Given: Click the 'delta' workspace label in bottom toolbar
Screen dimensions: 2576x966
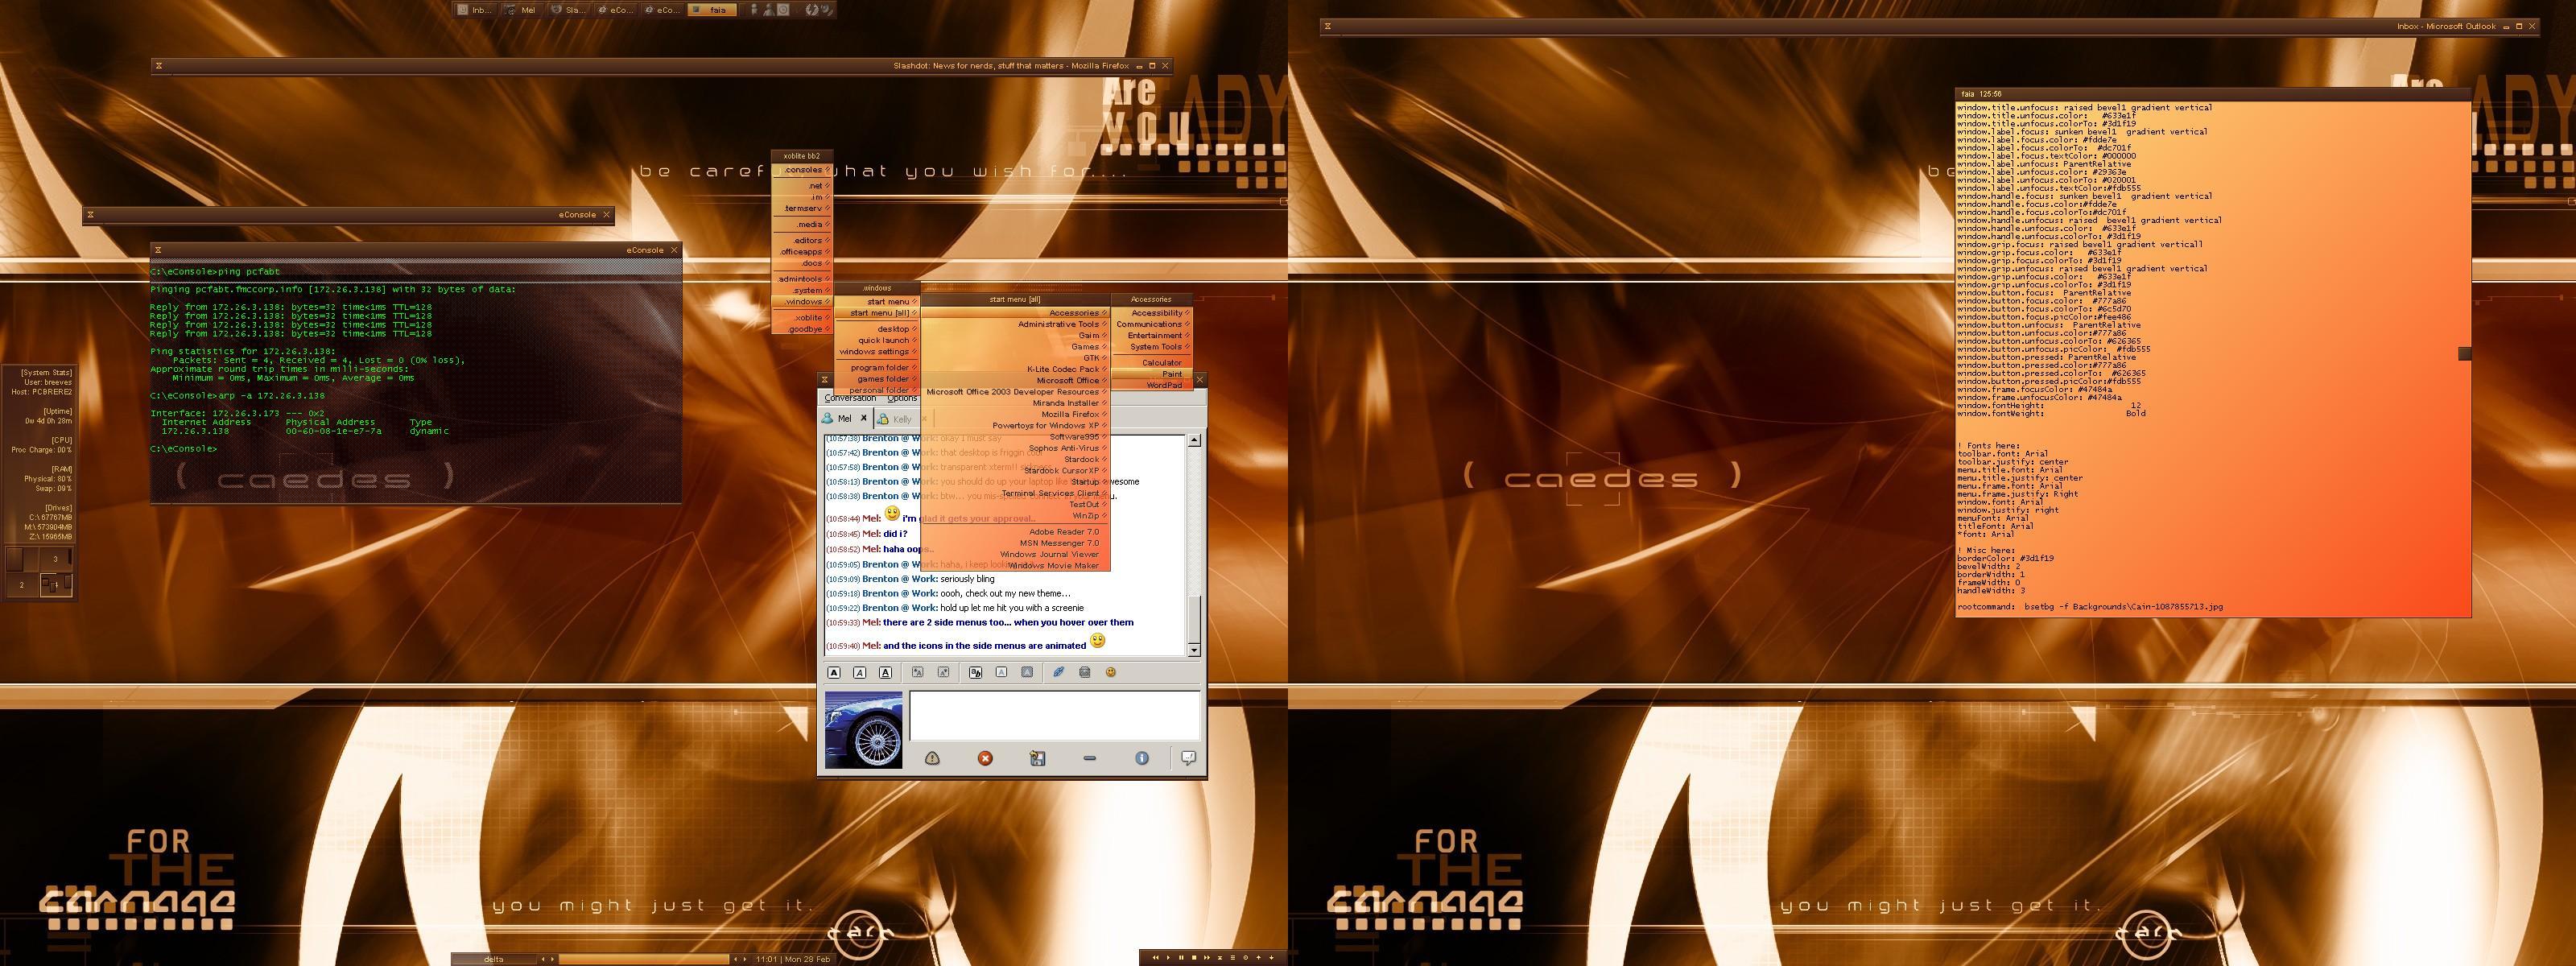Looking at the screenshot, I should coord(494,959).
